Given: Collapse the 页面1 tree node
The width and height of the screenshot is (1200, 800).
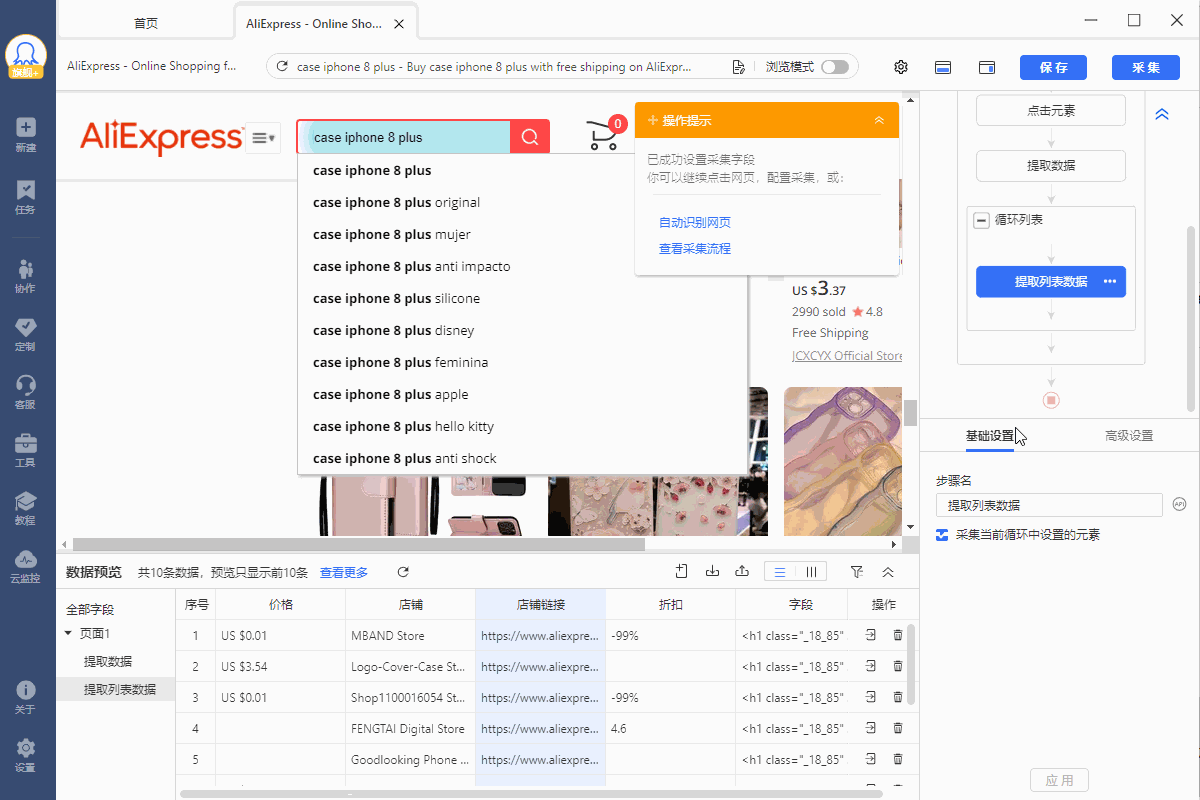Looking at the screenshot, I should 68,633.
